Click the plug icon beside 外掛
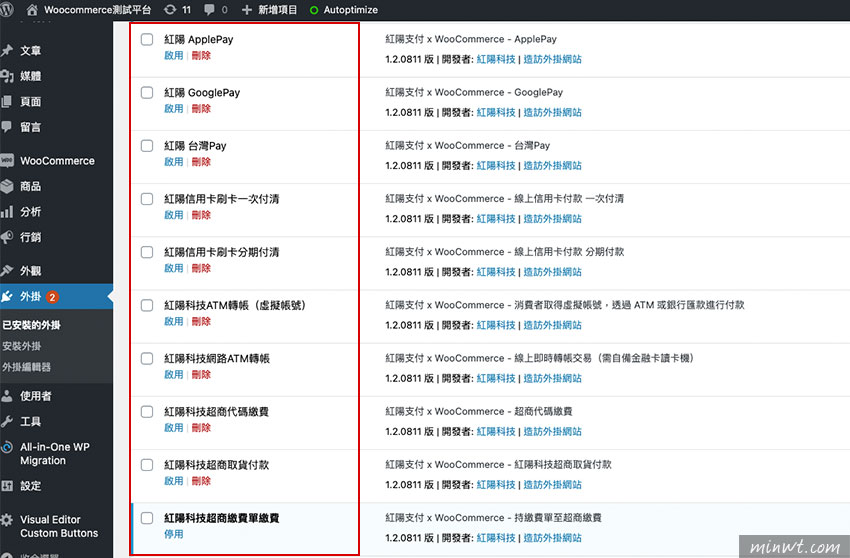 tap(7, 296)
